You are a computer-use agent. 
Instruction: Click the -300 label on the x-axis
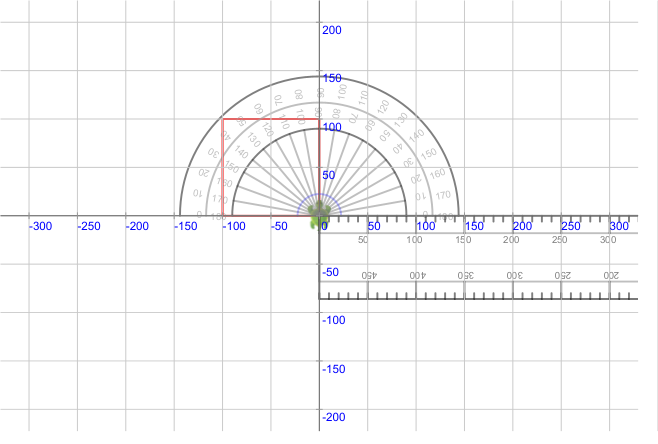[40, 227]
